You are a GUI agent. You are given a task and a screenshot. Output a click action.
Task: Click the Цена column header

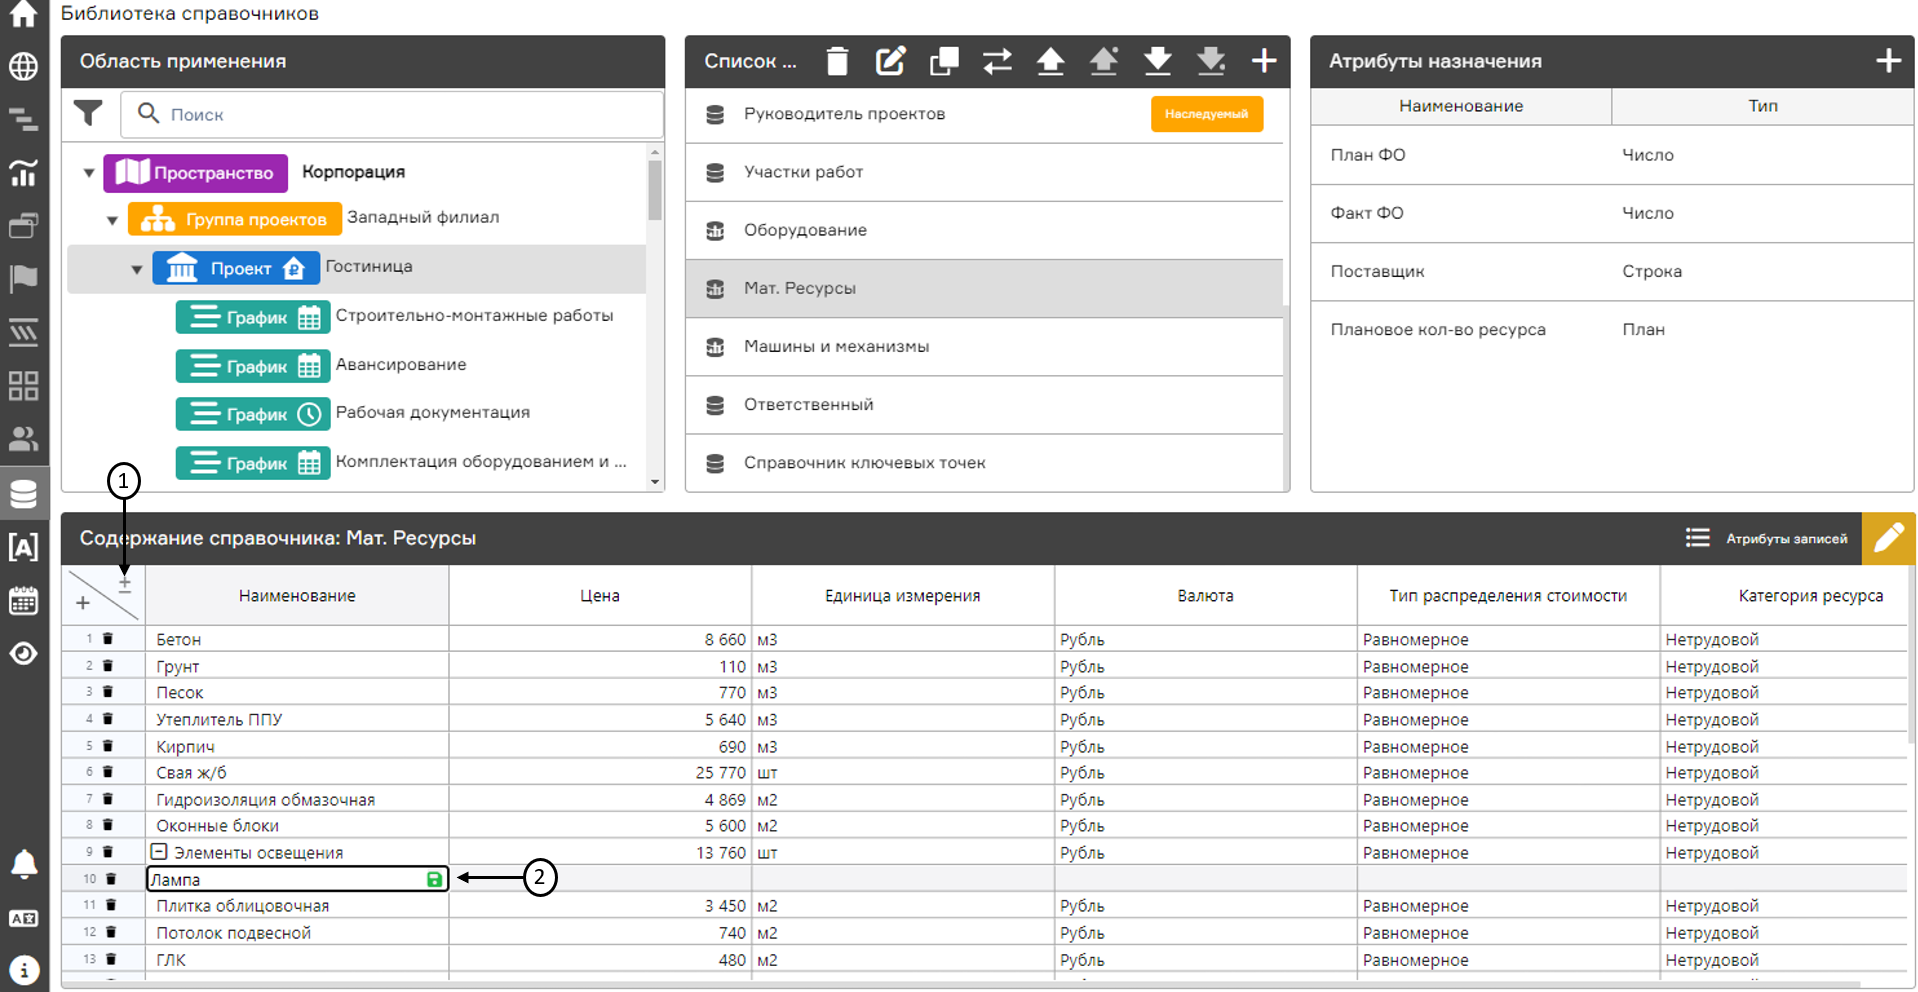600,596
